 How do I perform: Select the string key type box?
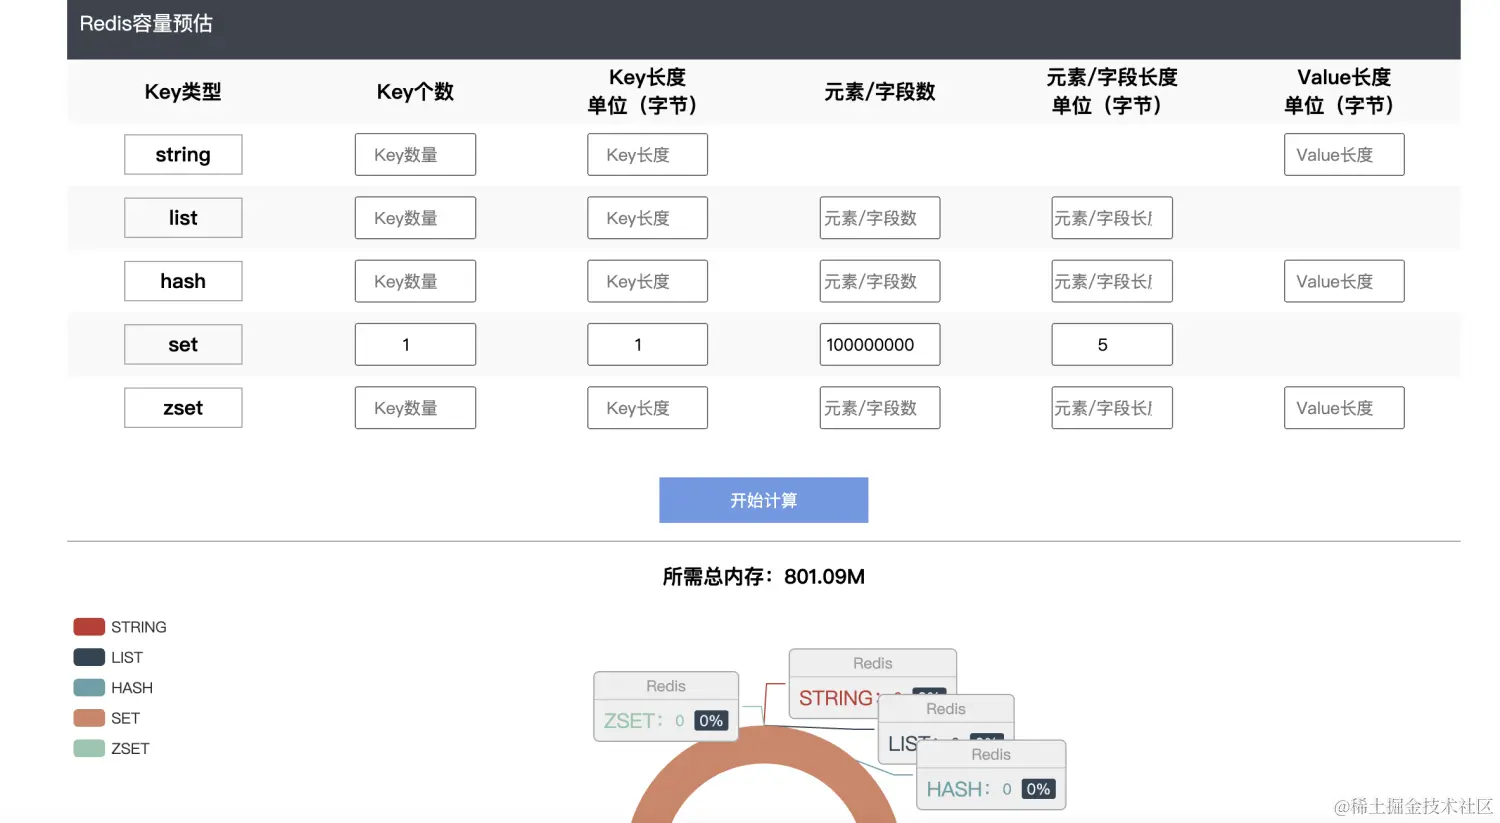[x=183, y=155]
